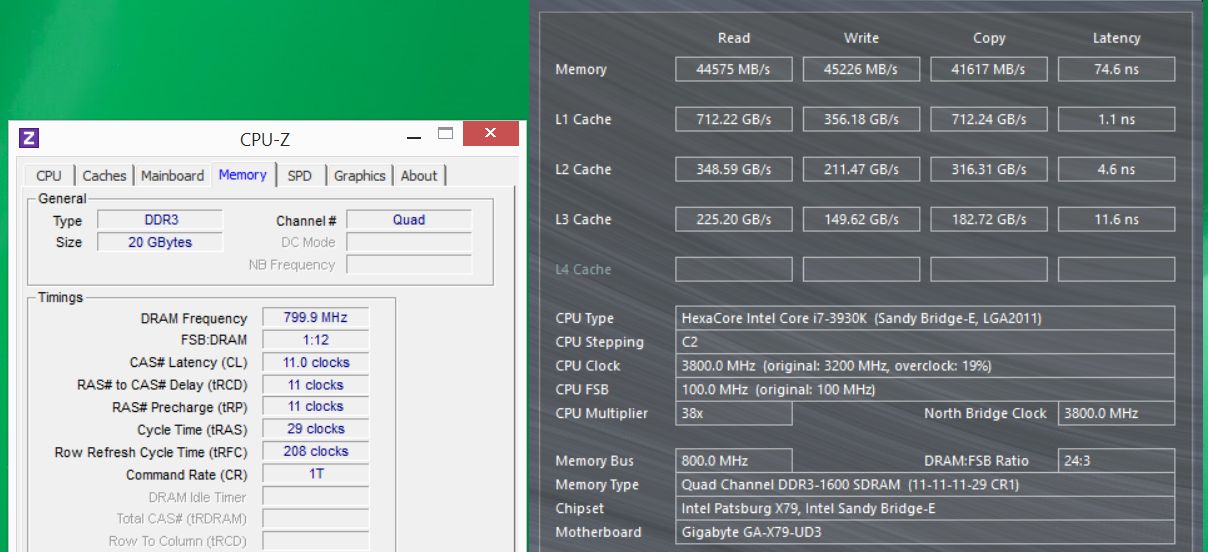Viewport: 1208px width, 552px height.
Task: Click the L2 Cache Read 348.59 GB/s result
Action: (734, 169)
